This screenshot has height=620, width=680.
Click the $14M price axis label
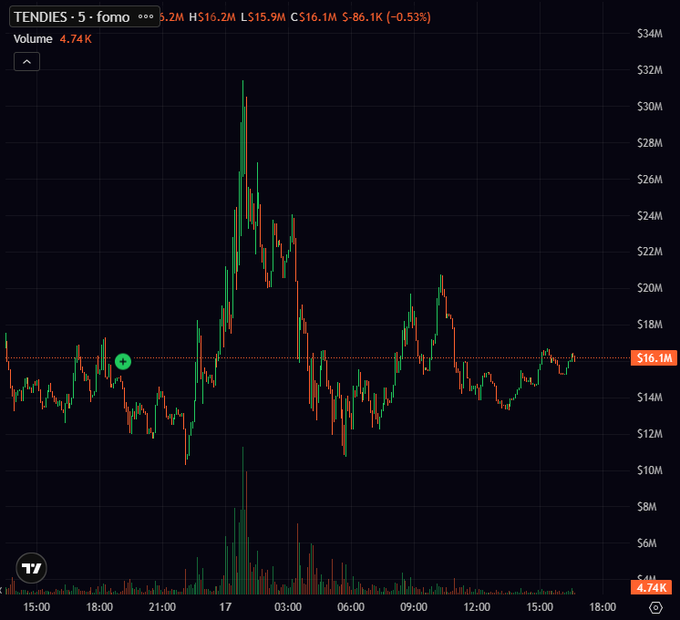pos(650,397)
